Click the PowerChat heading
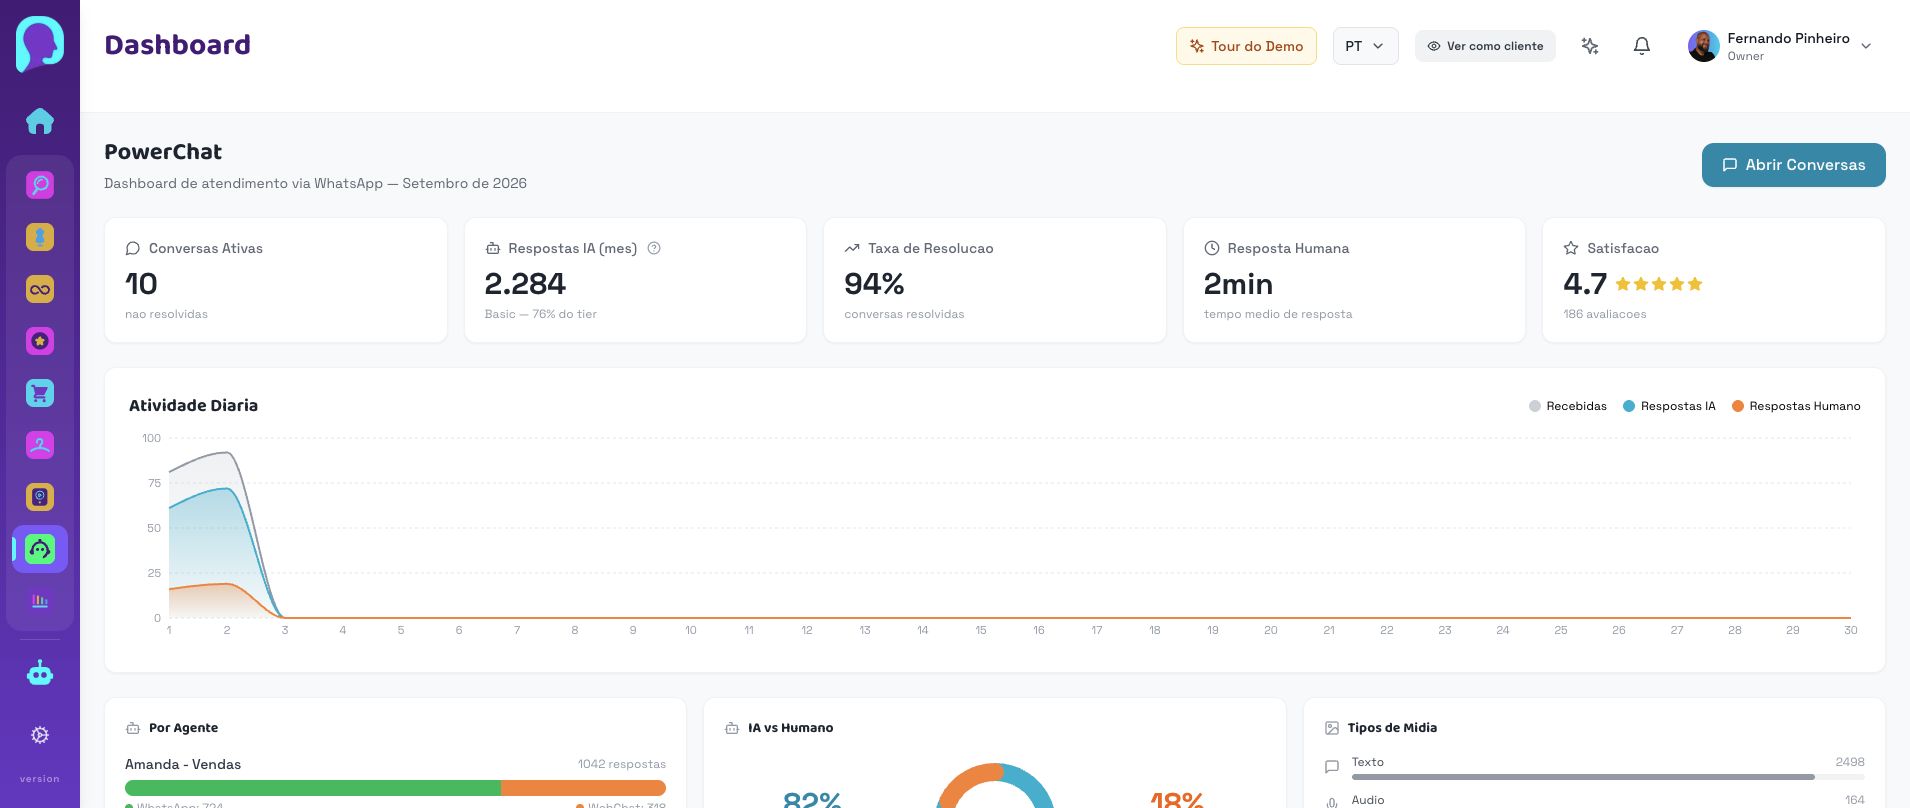Viewport: 1910px width, 808px height. click(163, 152)
